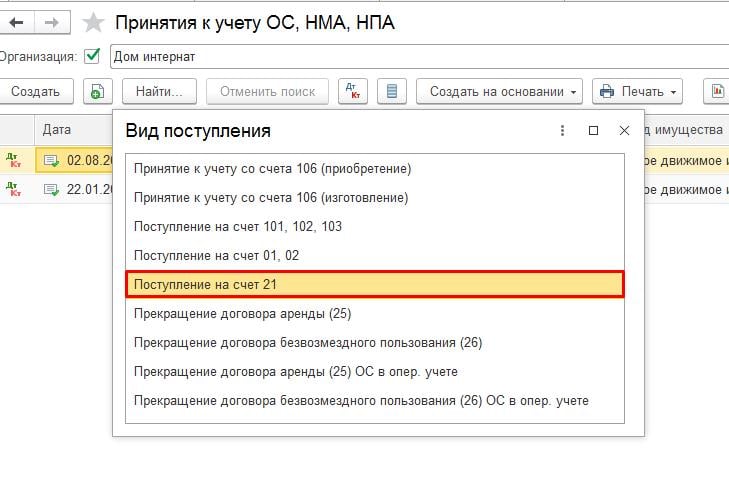Maximize the Вид поступления dialog
The height and width of the screenshot is (494, 729).
point(593,131)
